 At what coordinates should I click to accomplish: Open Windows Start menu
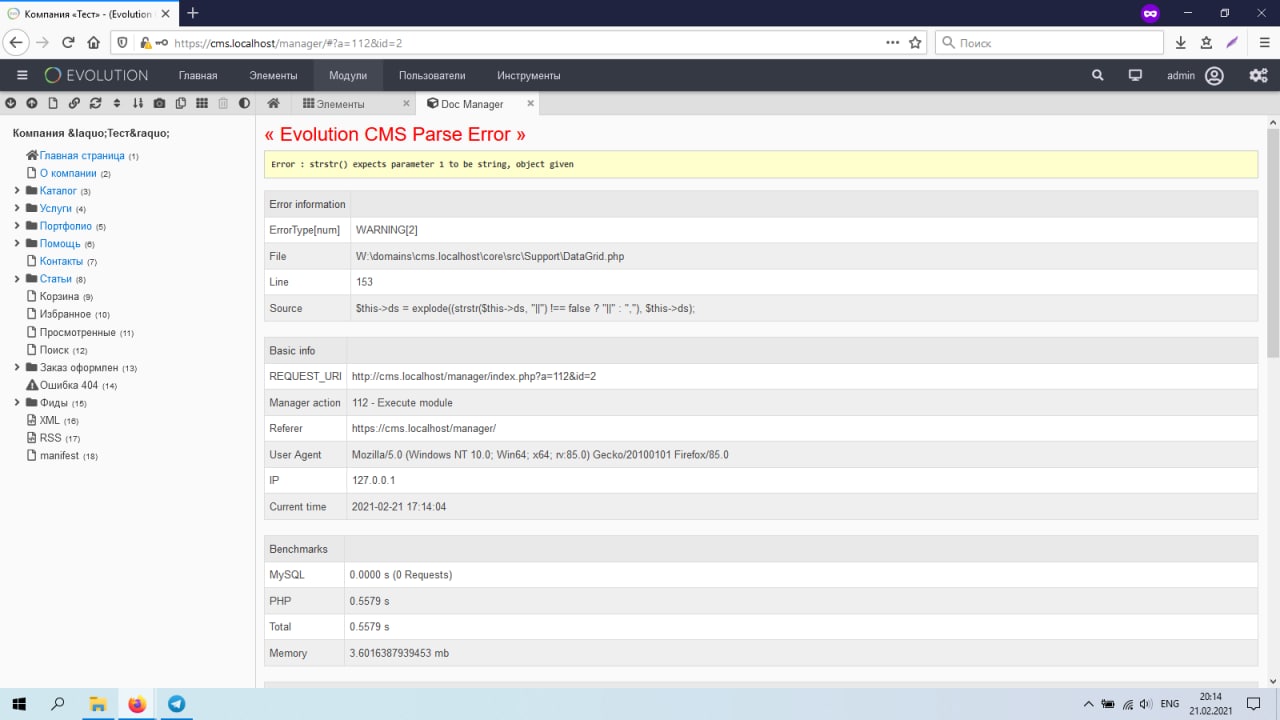(x=19, y=704)
